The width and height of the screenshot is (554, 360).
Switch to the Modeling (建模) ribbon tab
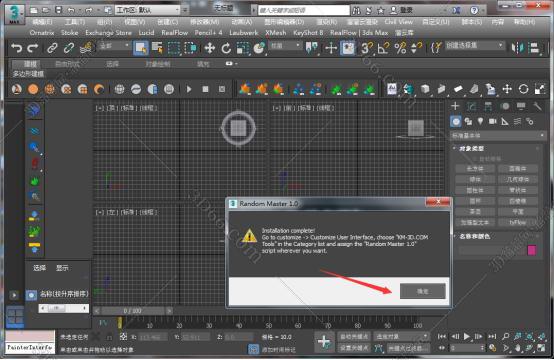pos(30,64)
